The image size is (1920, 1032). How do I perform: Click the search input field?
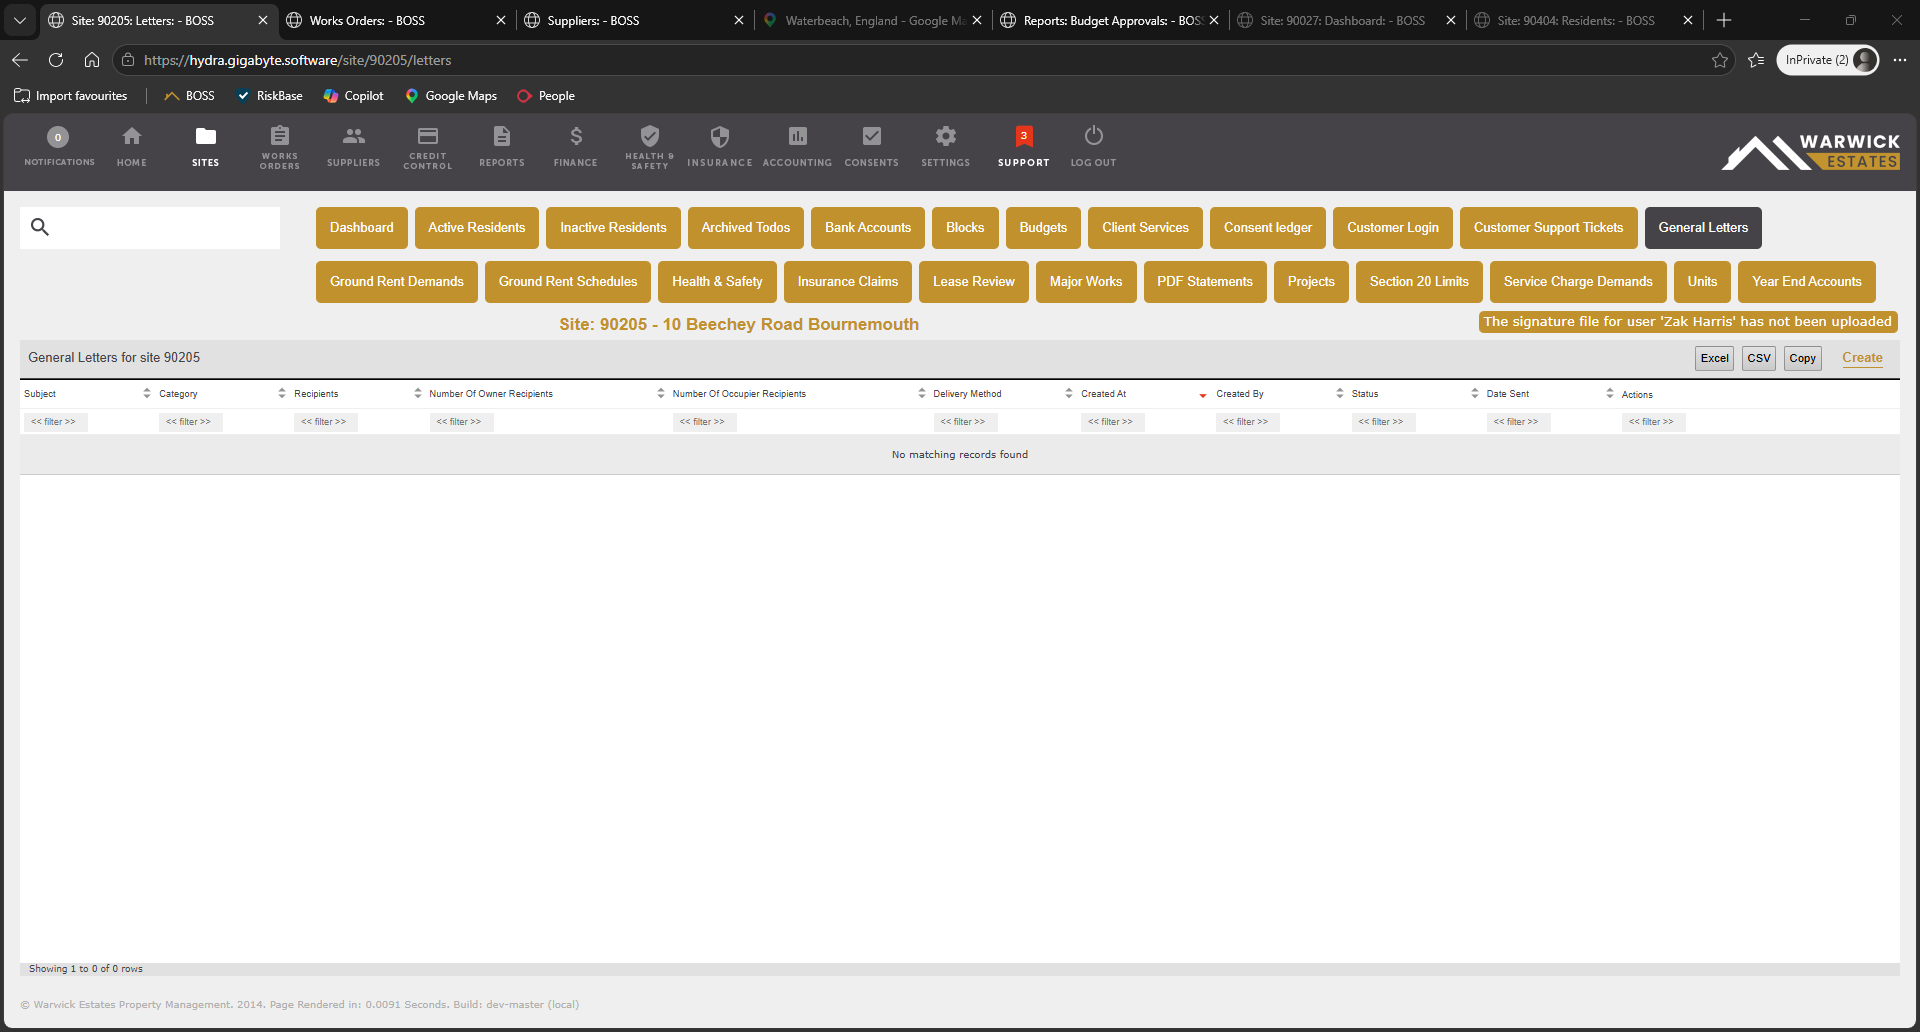(x=150, y=228)
